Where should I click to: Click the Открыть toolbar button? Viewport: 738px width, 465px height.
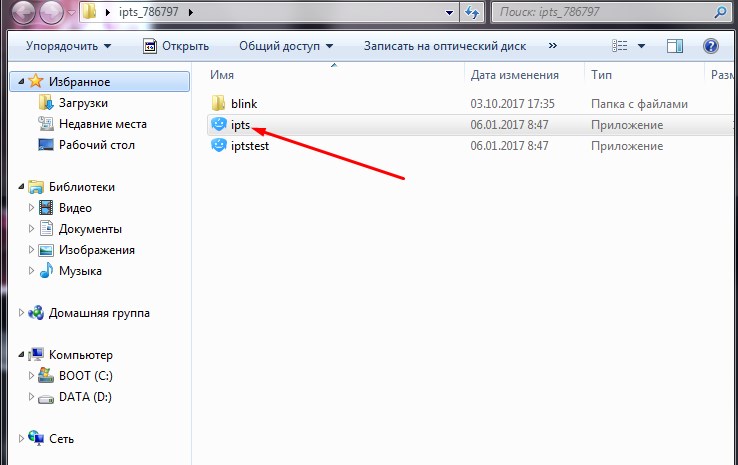click(x=176, y=46)
